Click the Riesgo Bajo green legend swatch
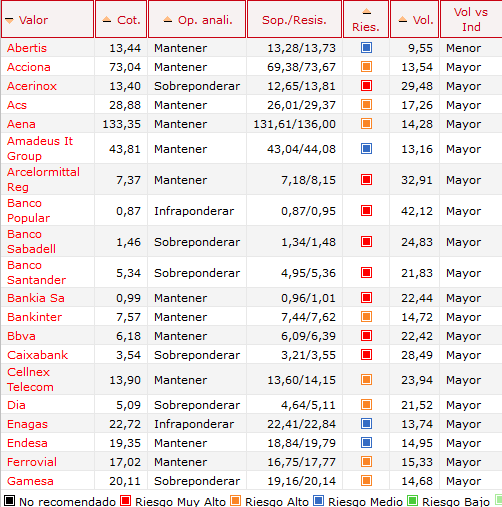Screen dimensions: 502x507 413,501
